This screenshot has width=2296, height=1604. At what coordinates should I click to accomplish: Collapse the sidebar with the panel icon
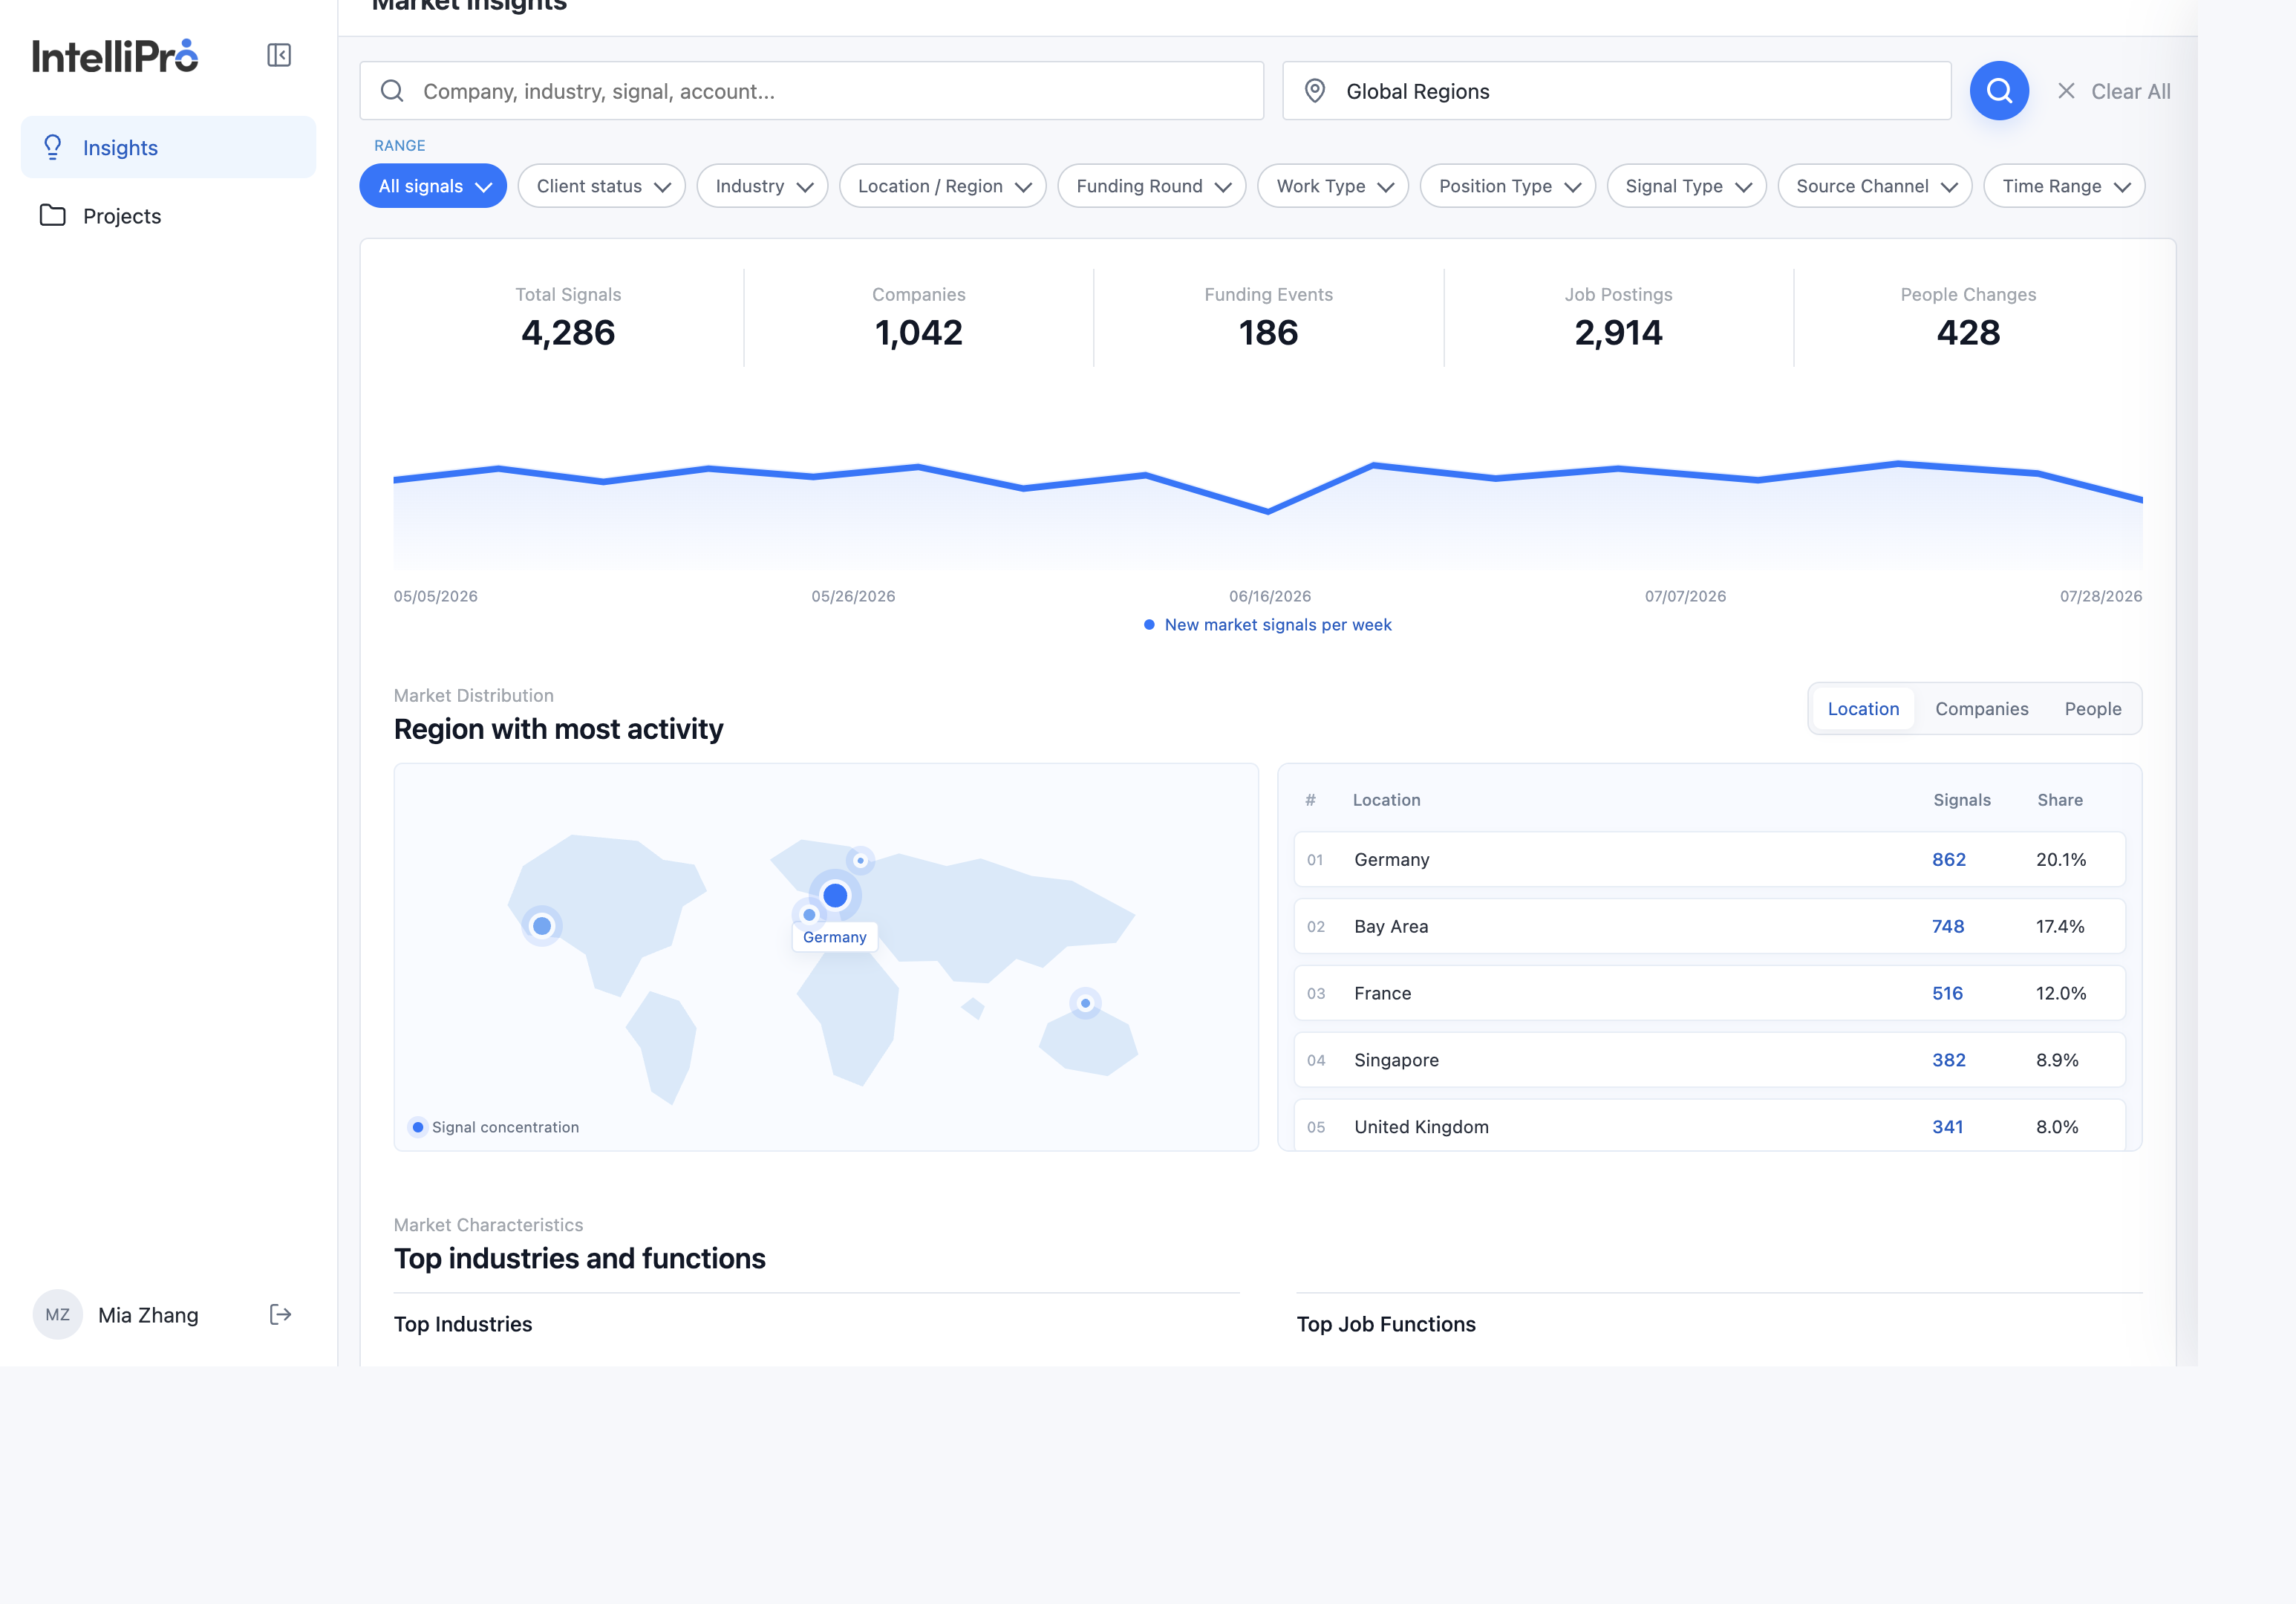pyautogui.click(x=279, y=55)
